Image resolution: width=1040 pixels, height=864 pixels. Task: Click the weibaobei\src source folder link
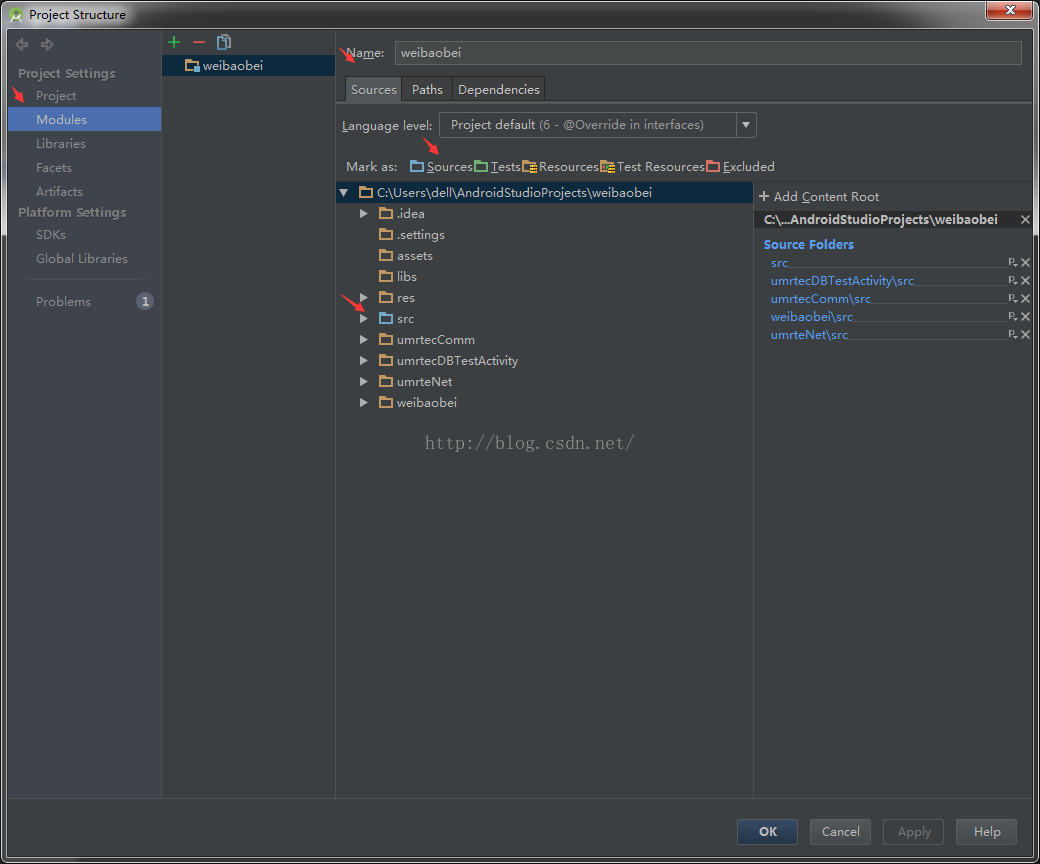(x=811, y=316)
